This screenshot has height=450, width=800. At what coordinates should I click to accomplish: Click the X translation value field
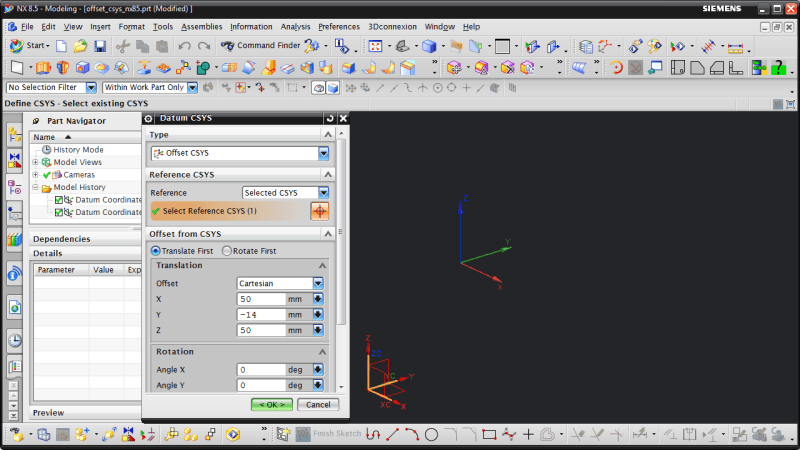[x=261, y=299]
